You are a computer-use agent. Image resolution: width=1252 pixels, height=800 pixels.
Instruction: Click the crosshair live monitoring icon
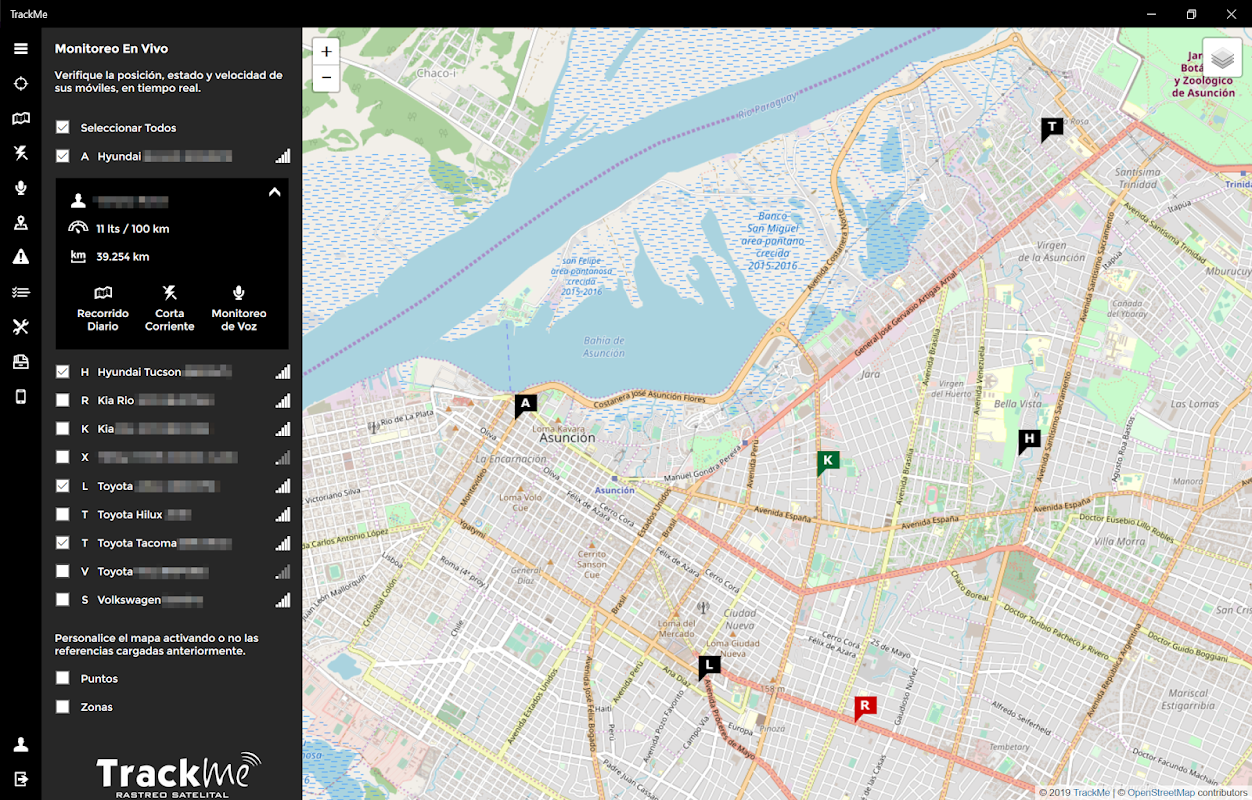tap(20, 84)
